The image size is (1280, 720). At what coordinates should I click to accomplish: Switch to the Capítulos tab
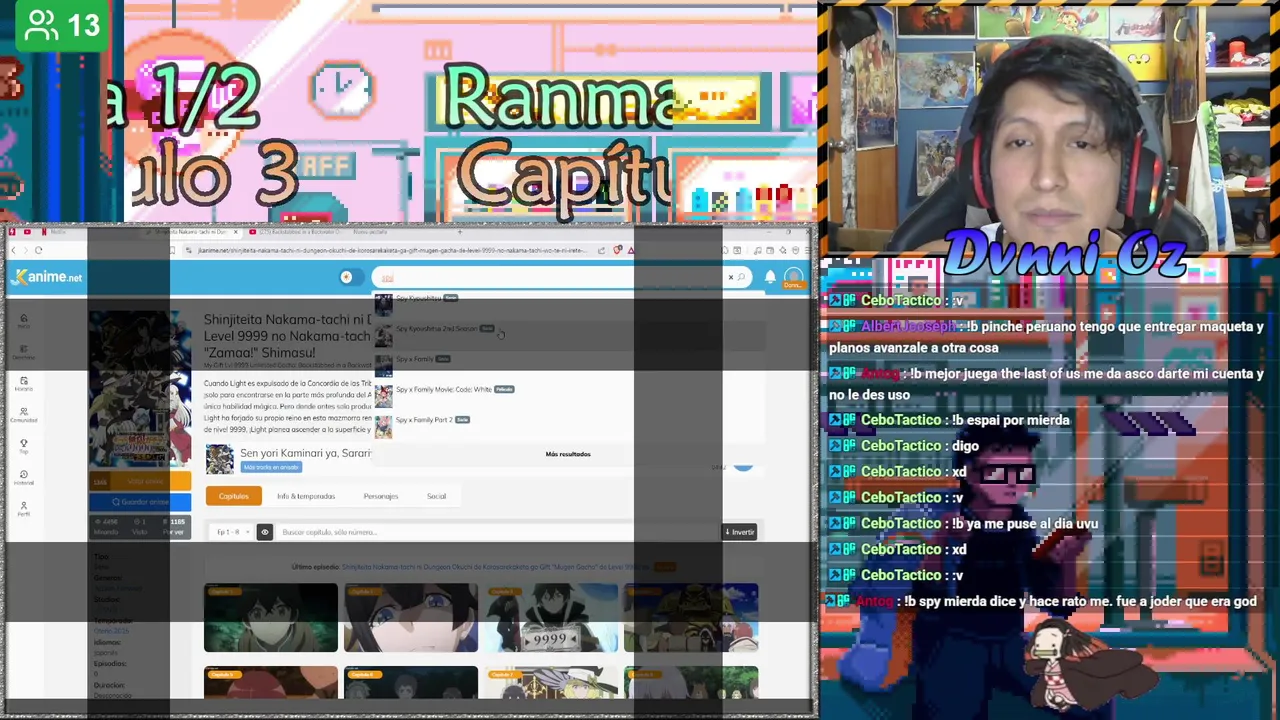233,496
